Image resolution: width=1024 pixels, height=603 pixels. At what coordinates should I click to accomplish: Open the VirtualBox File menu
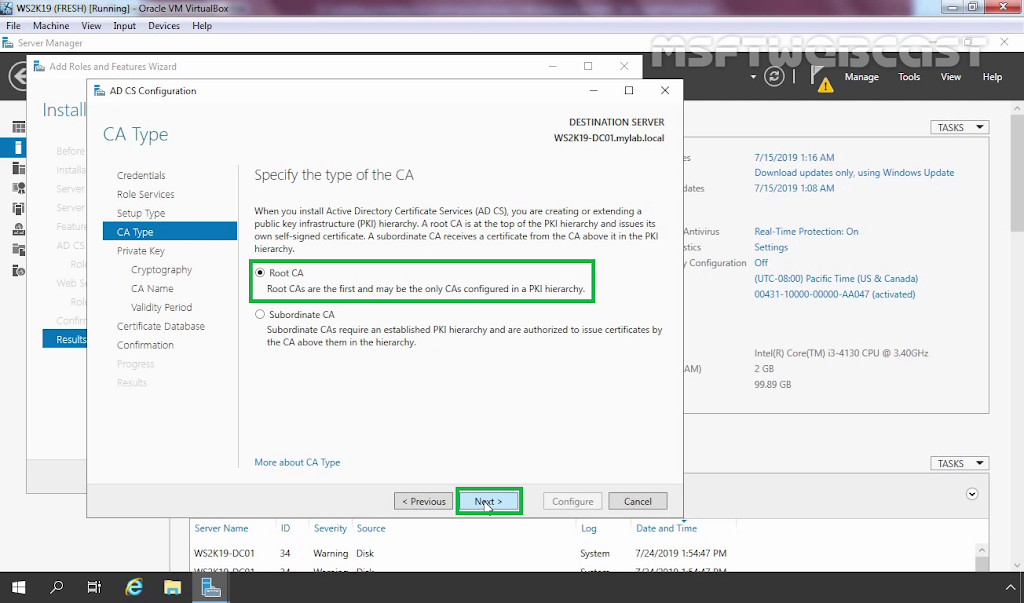tap(13, 25)
